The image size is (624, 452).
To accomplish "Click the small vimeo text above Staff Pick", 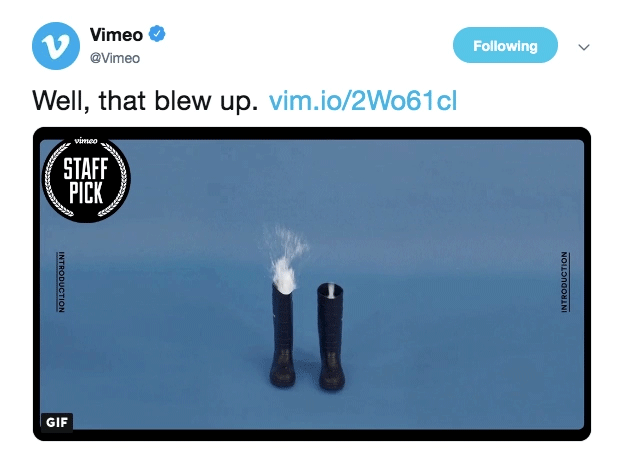I will [86, 141].
